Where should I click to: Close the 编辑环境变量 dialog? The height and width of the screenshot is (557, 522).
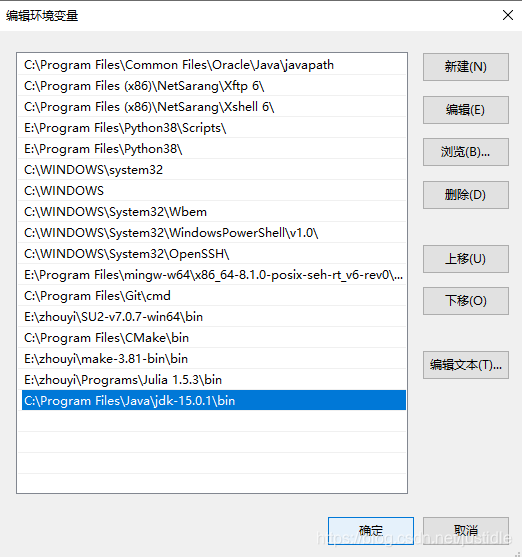pyautogui.click(x=508, y=15)
